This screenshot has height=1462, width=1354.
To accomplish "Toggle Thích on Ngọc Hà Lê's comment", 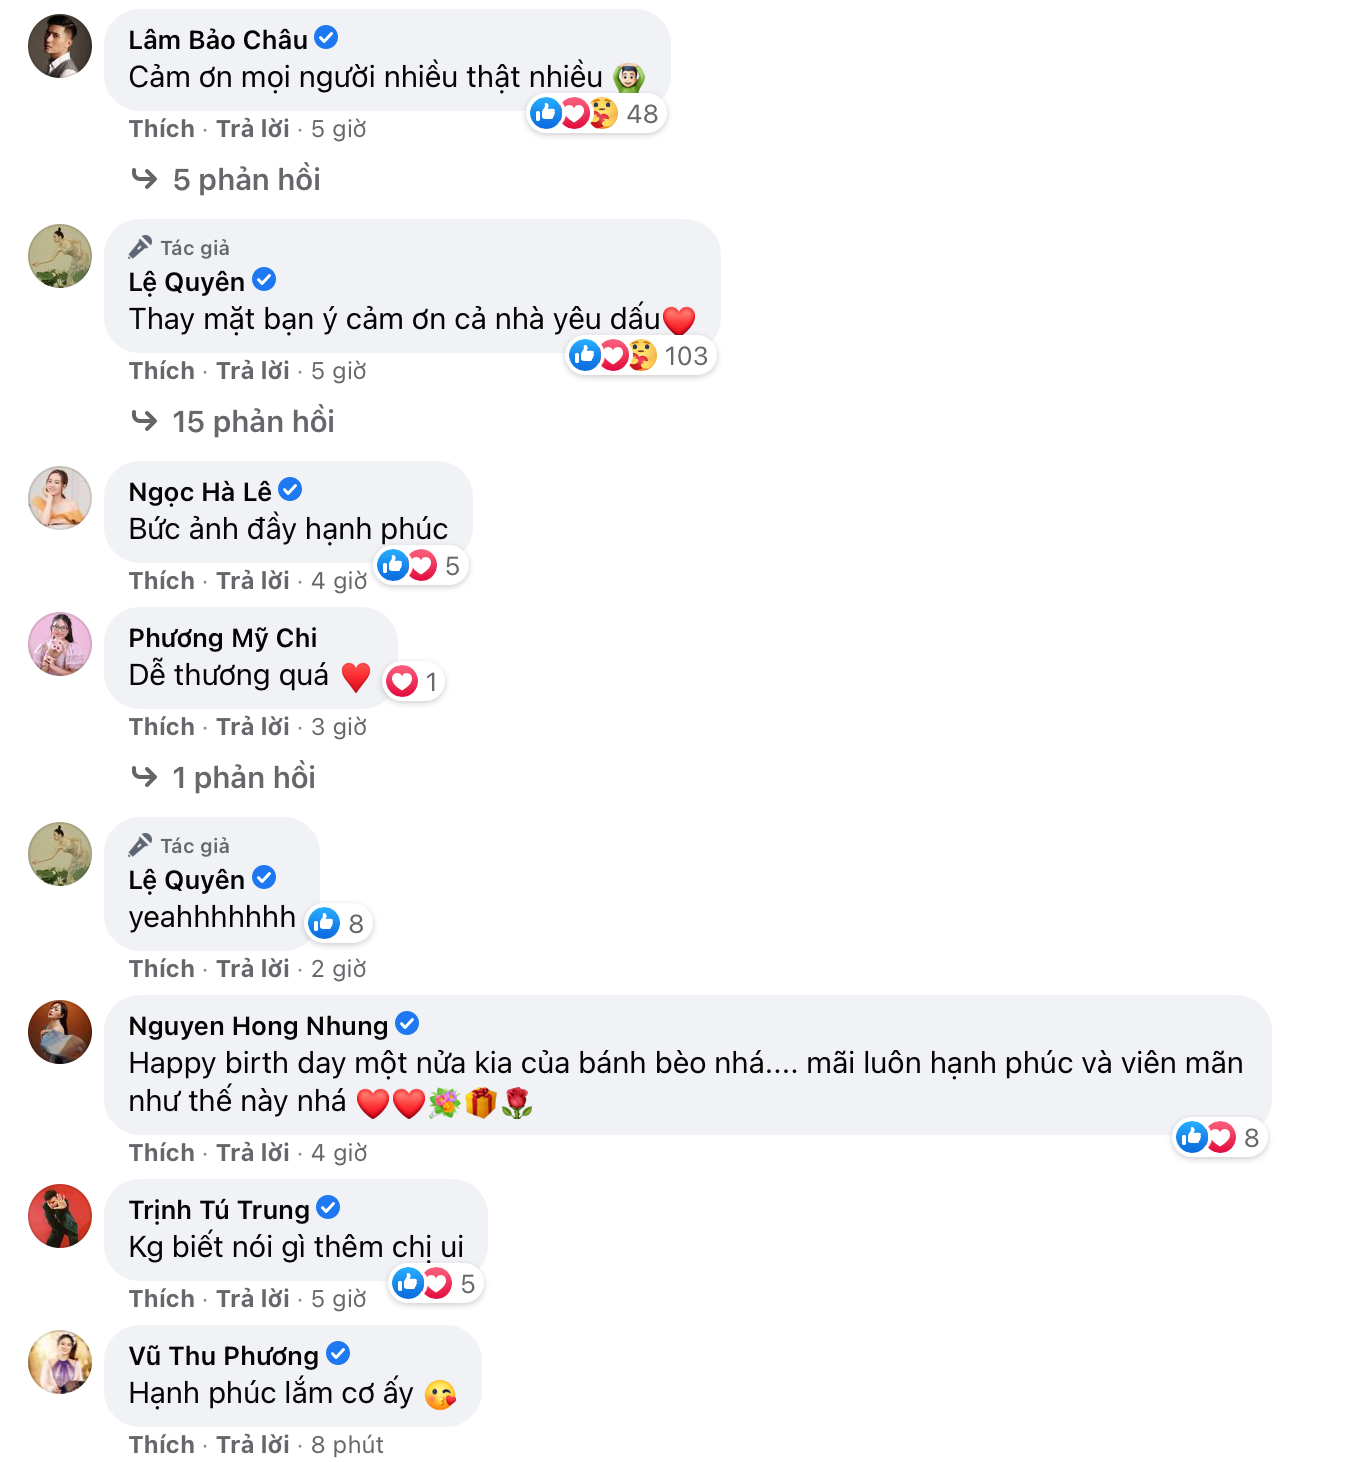I will (162, 581).
